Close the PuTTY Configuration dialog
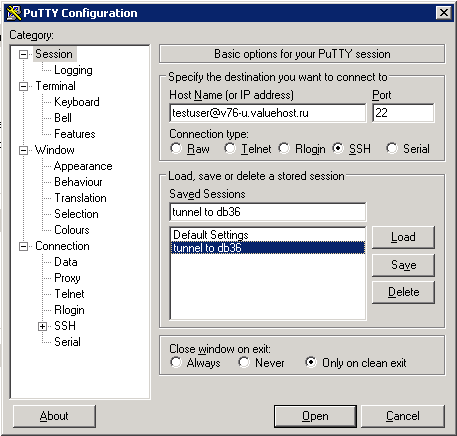The image size is (457, 436). click(x=444, y=13)
